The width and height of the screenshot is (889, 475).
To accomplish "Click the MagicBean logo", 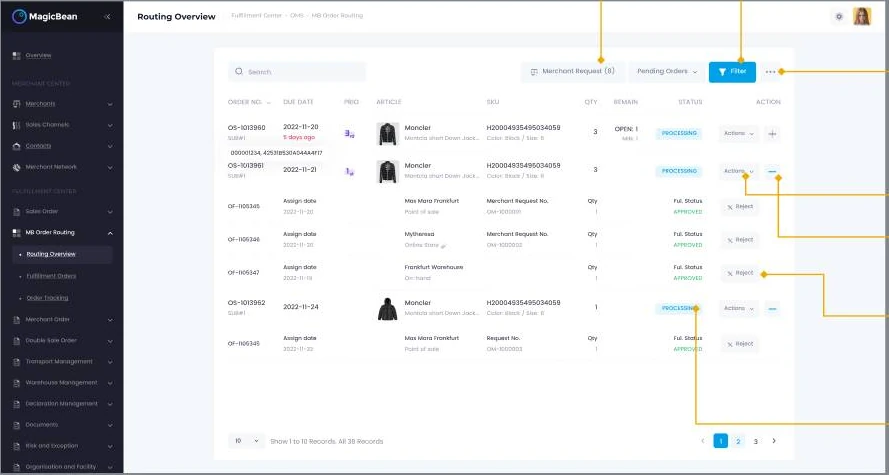I will 45,16.
